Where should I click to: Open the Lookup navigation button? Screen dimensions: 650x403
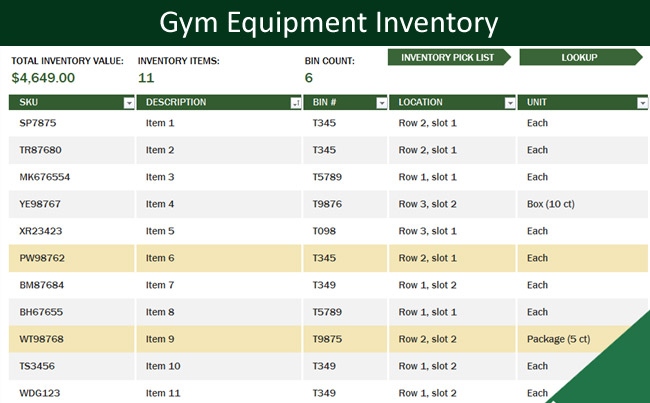[580, 57]
